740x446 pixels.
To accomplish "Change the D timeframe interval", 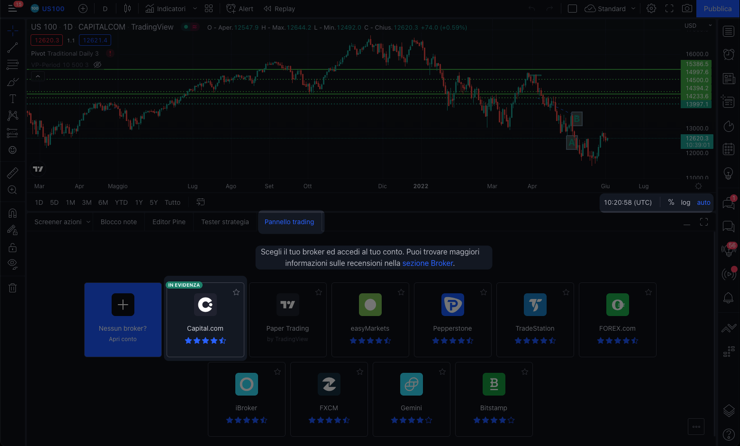I will (105, 8).
